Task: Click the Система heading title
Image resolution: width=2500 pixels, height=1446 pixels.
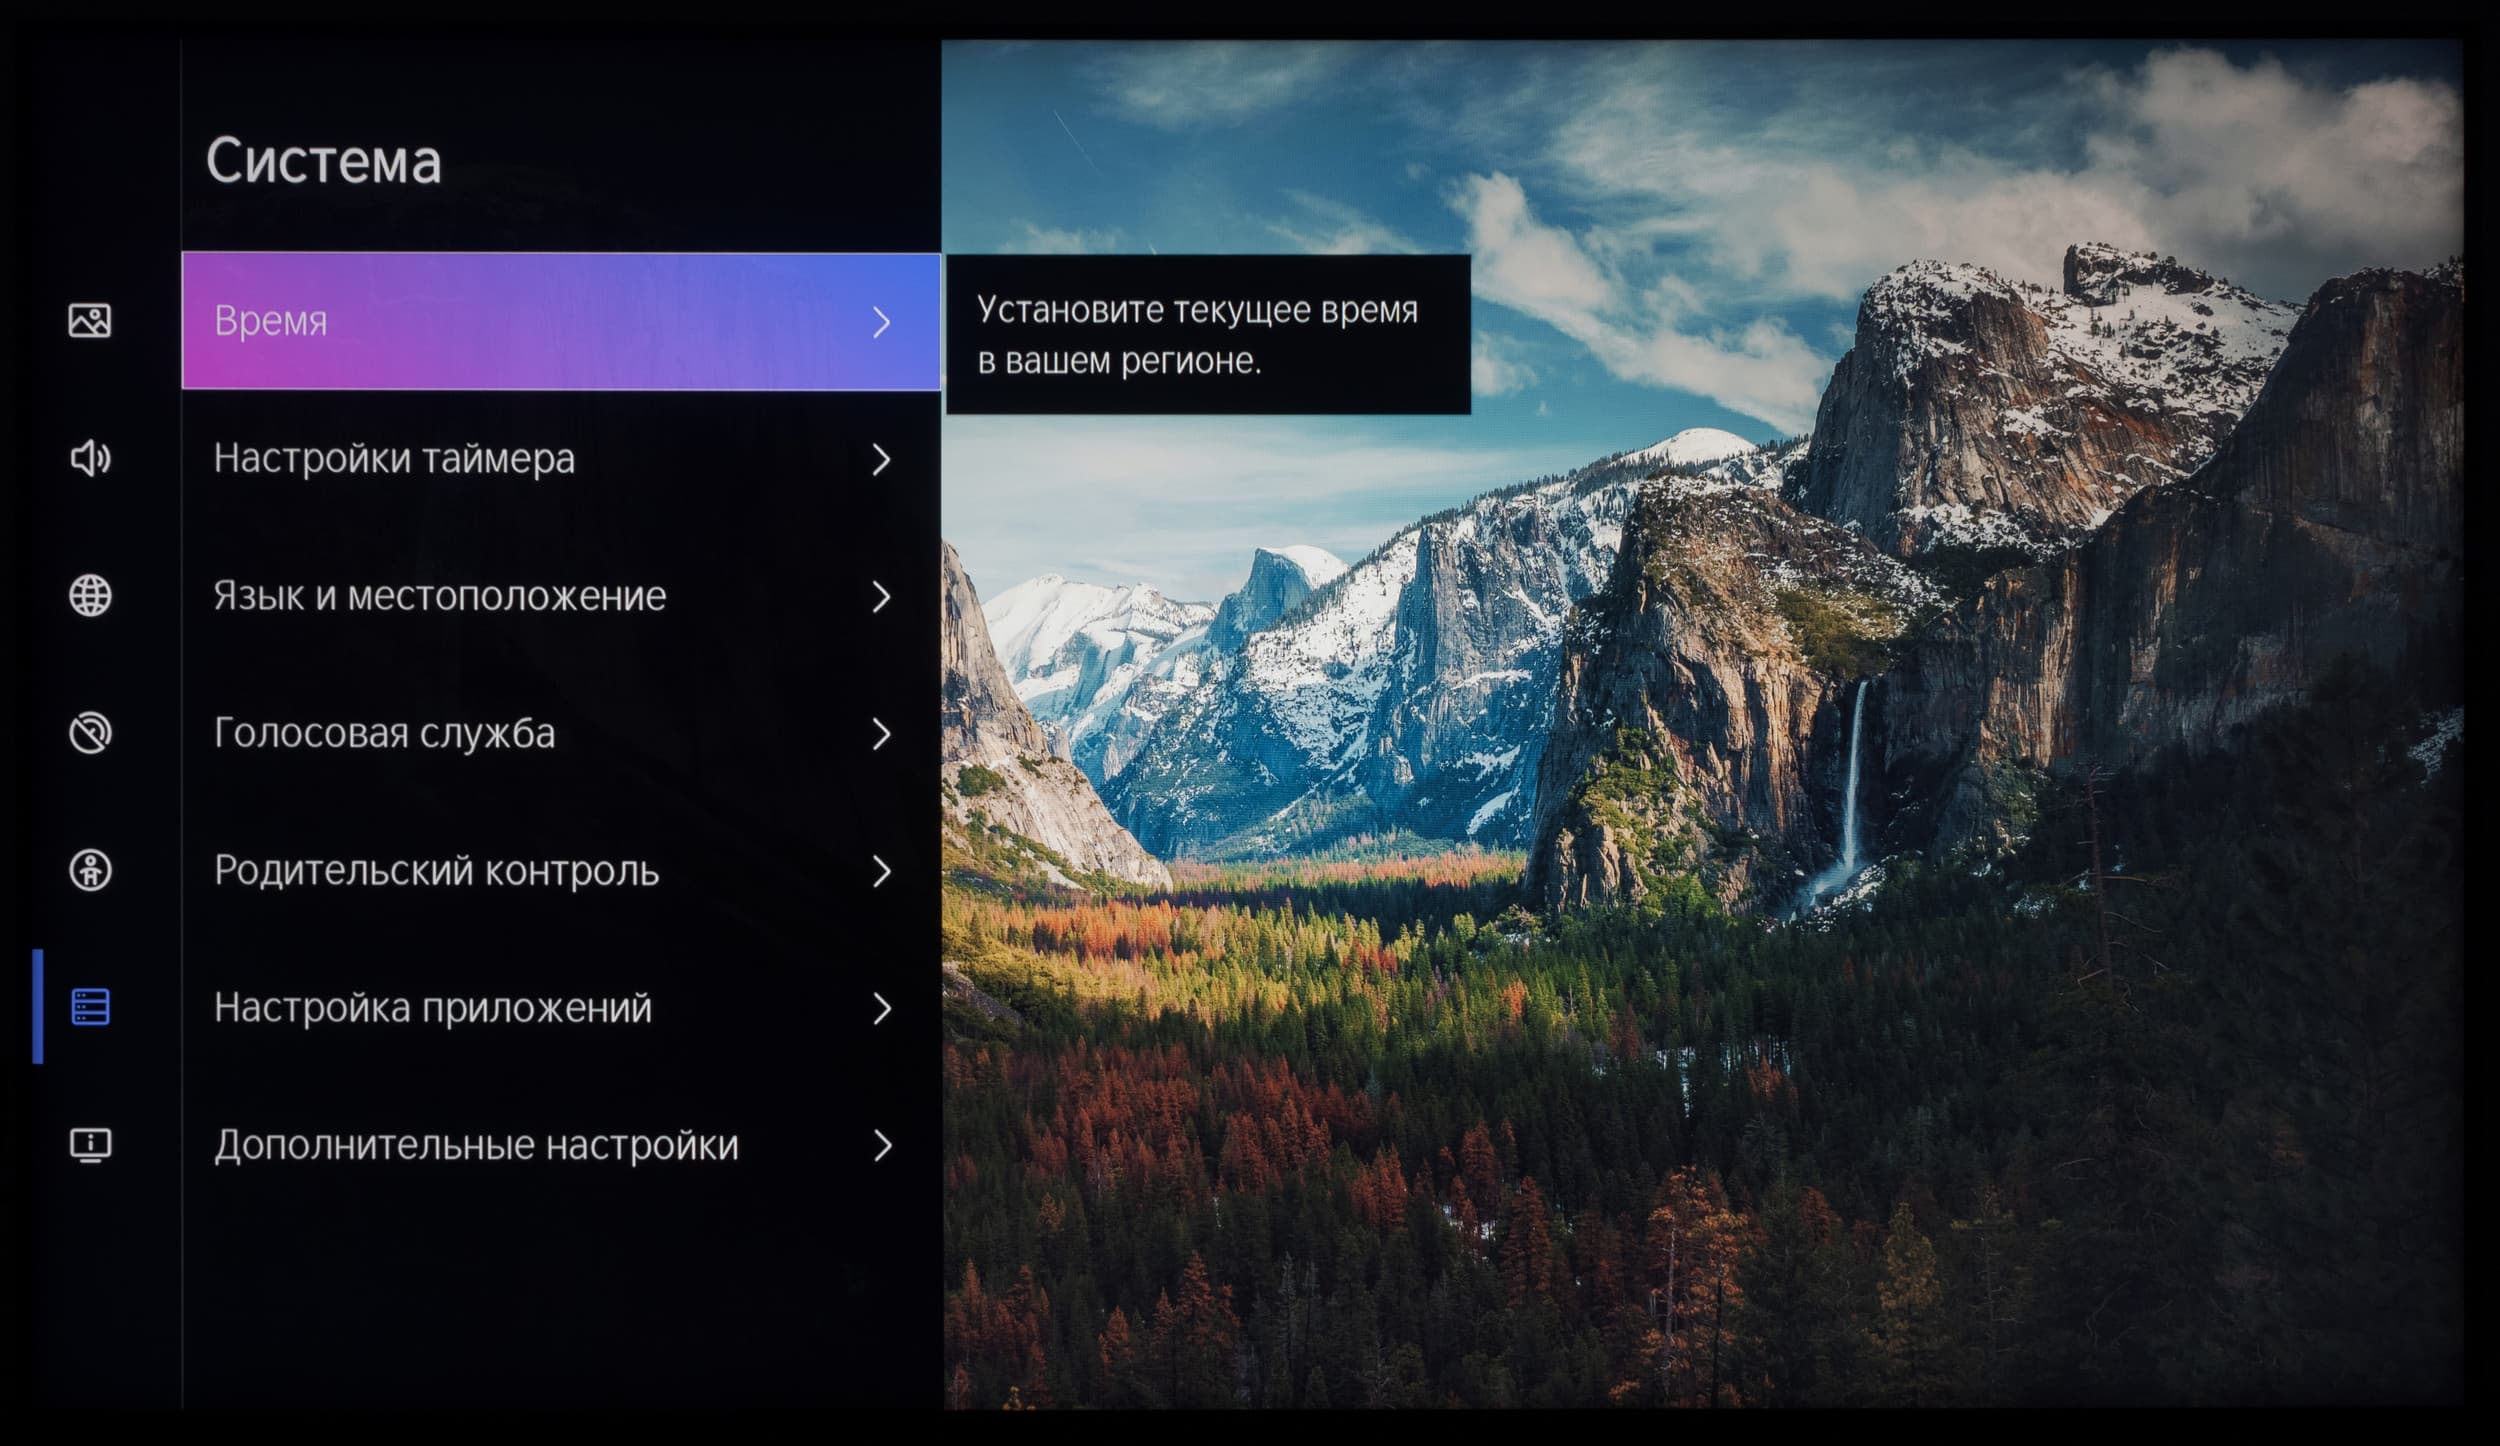Action: 323,161
